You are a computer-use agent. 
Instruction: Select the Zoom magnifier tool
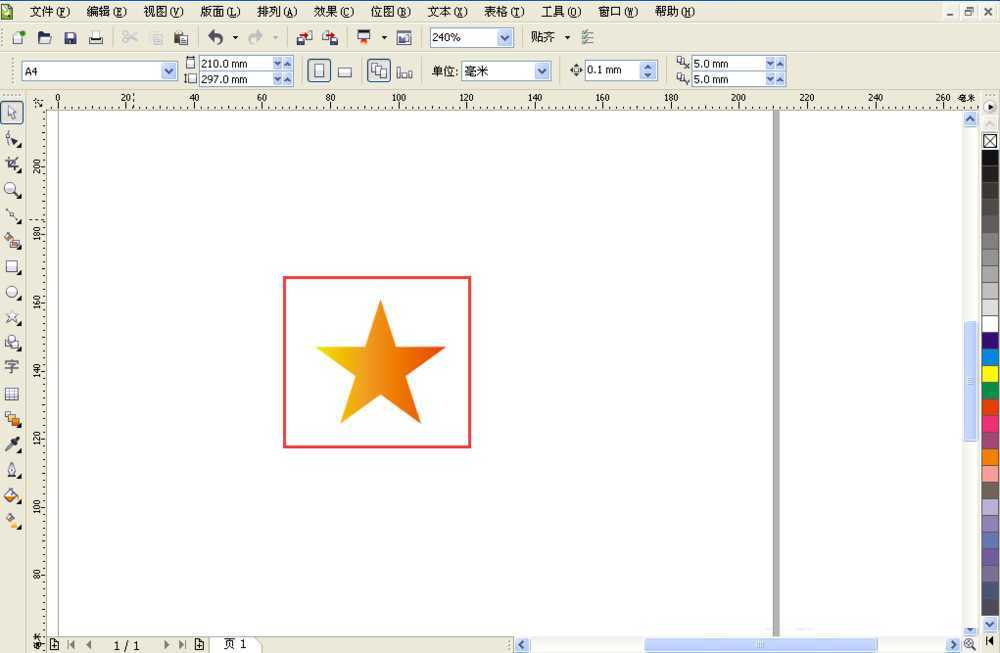[x=12, y=190]
